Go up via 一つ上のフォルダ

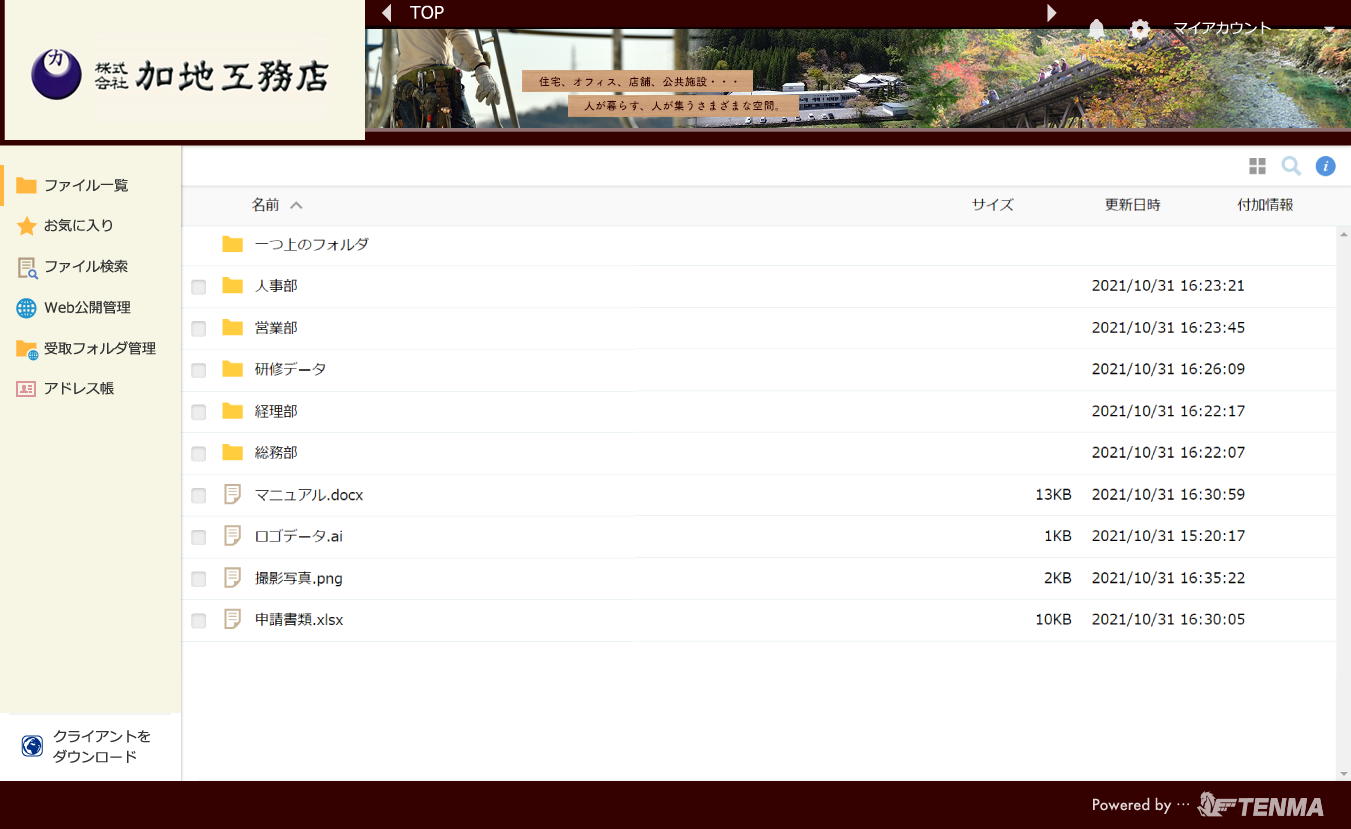(x=311, y=245)
